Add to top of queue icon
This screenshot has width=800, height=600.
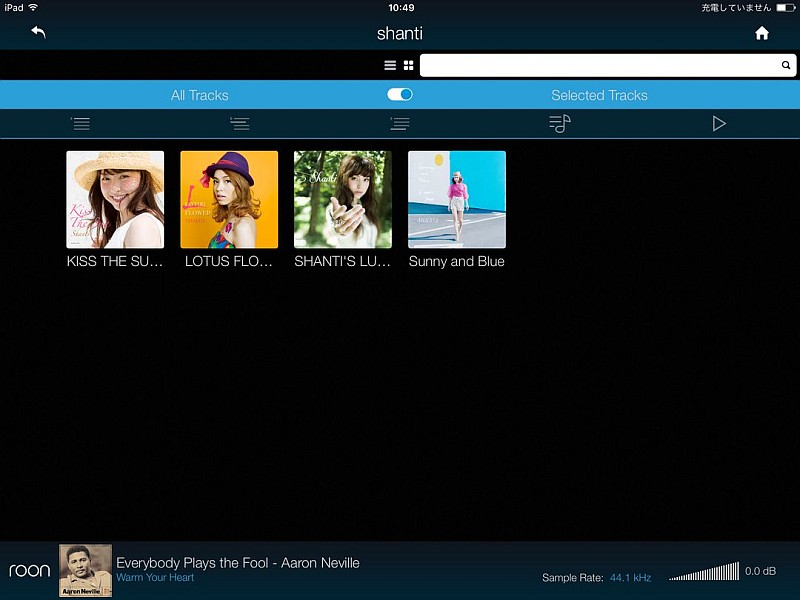(81, 123)
